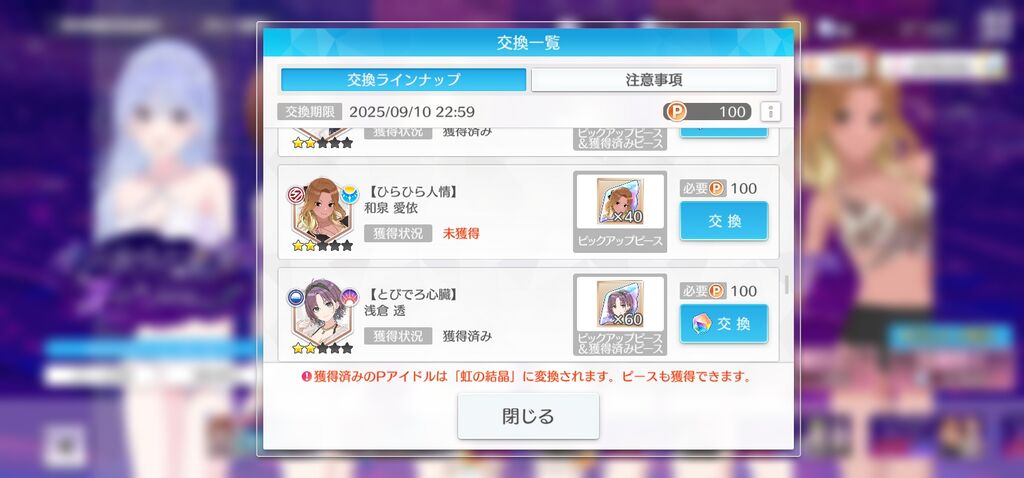Close the dialog with the 閉じる button
The height and width of the screenshot is (478, 1024).
coord(528,416)
